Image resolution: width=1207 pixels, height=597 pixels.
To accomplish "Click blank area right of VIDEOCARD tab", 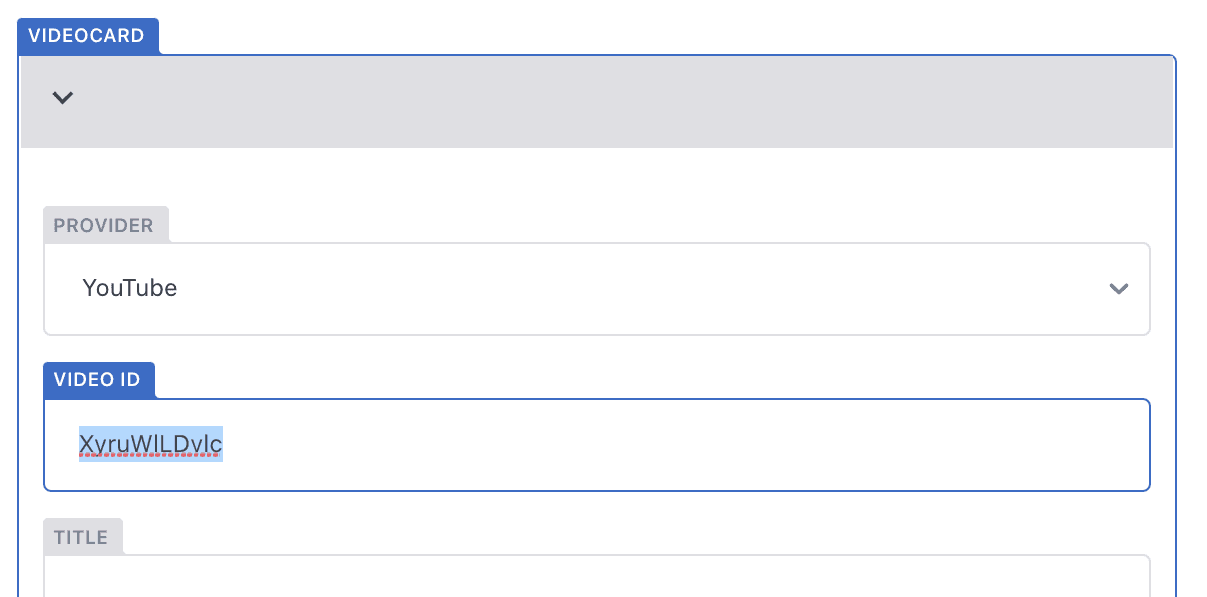I will pyautogui.click(x=600, y=30).
